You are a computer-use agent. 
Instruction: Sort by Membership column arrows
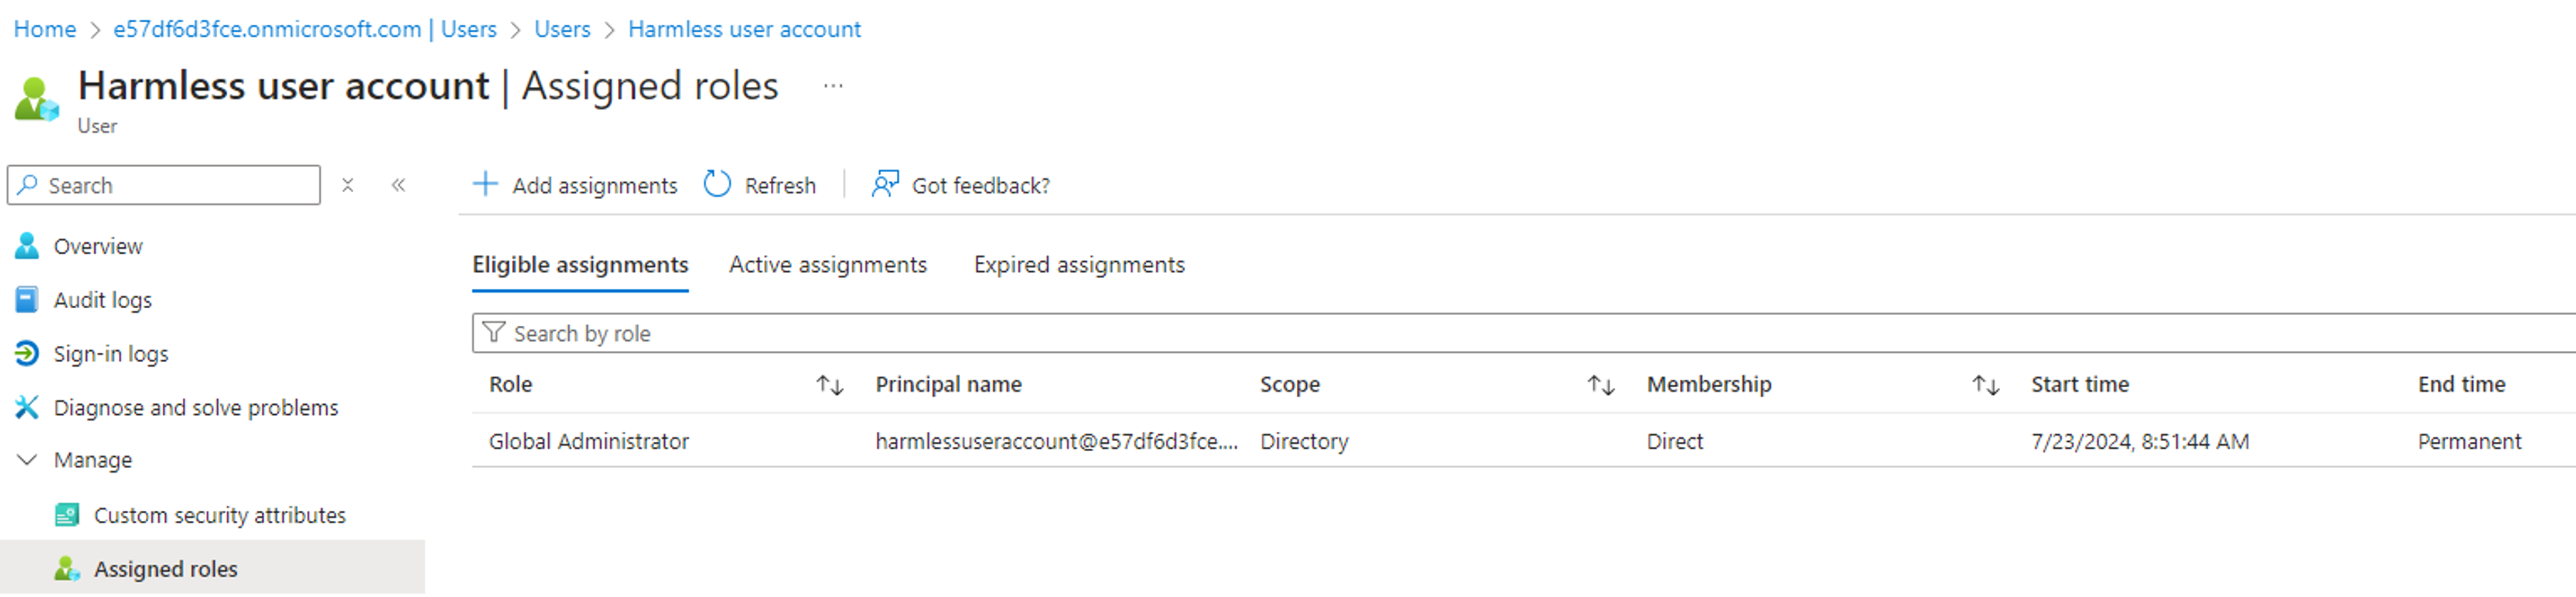coord(1985,385)
